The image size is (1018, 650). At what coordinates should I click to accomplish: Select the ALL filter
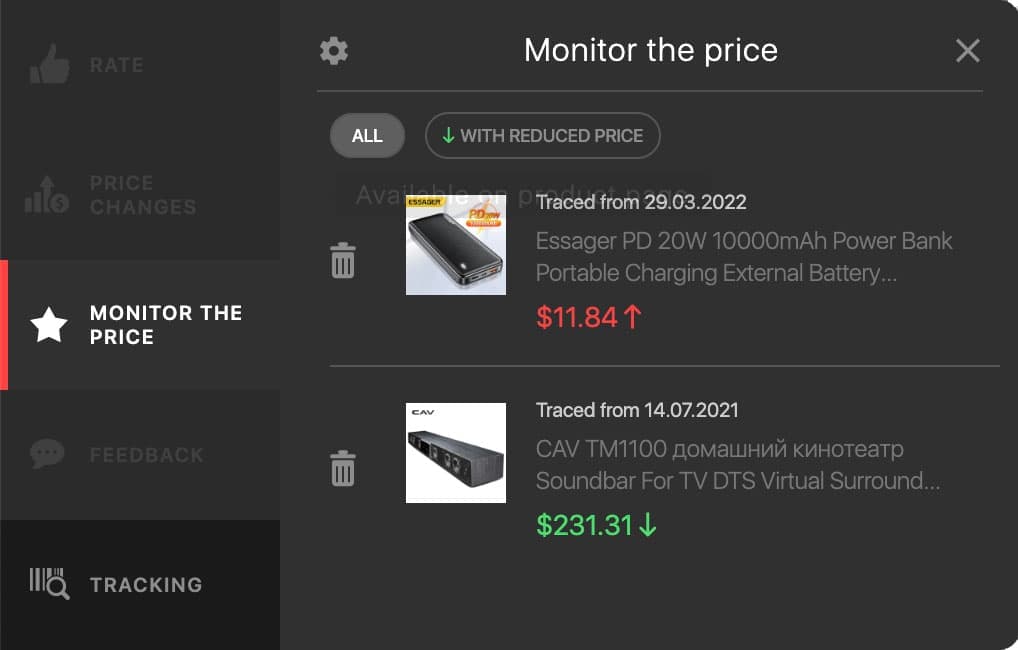click(x=367, y=136)
